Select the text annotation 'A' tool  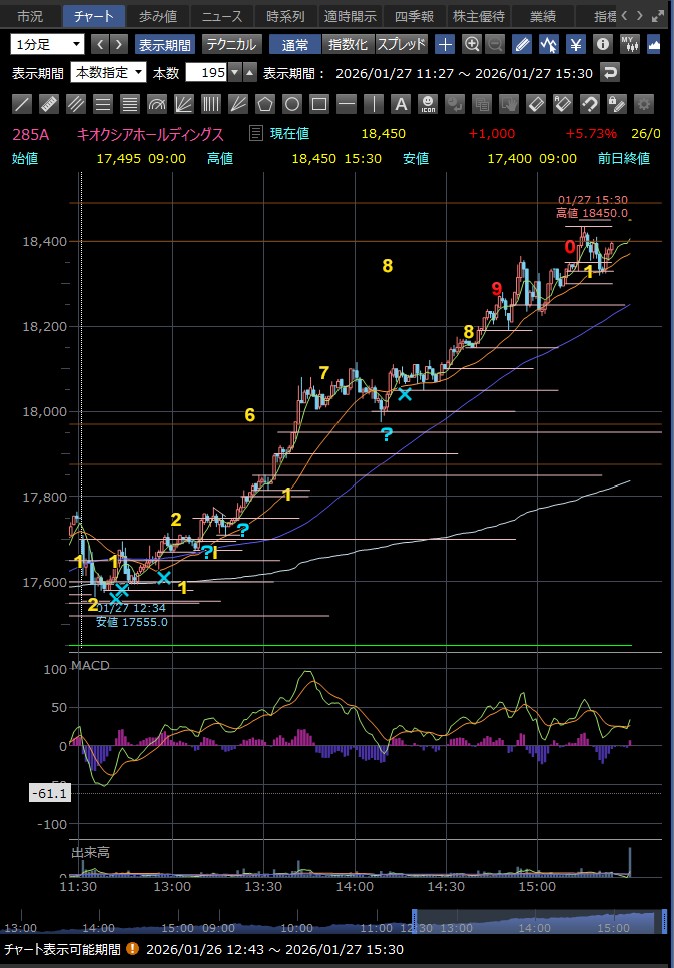pyautogui.click(x=400, y=104)
